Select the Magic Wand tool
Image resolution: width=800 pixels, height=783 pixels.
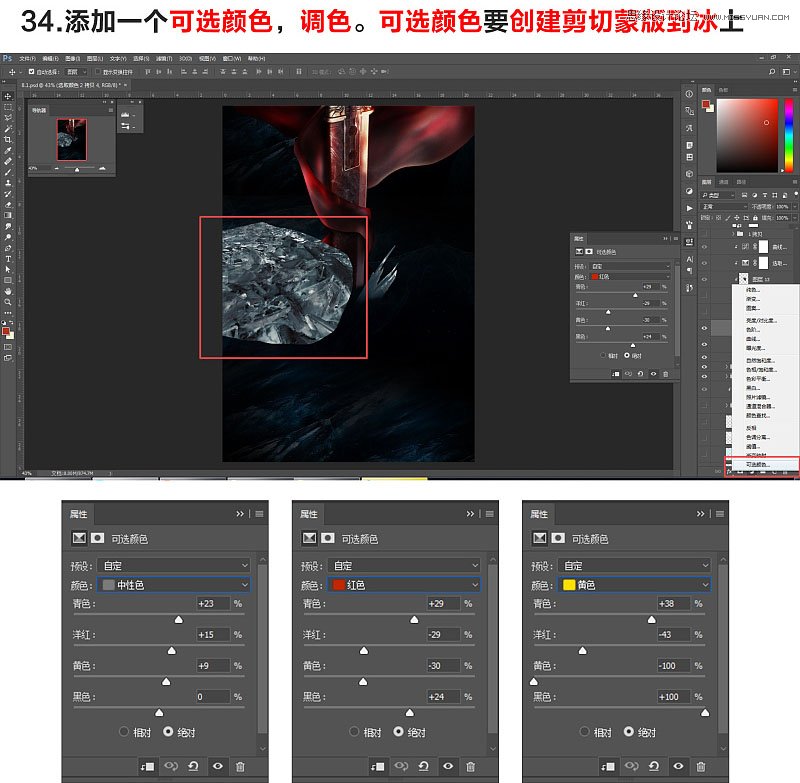pos(8,129)
